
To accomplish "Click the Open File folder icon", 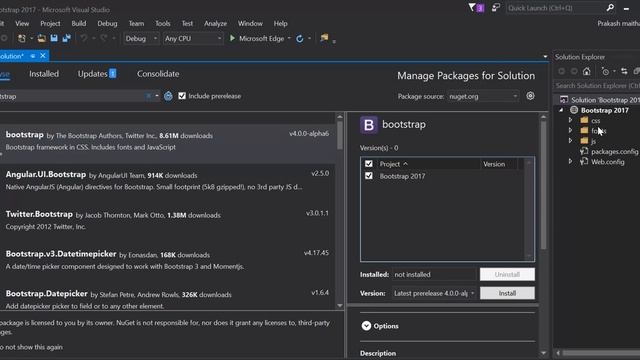I will (x=41, y=38).
